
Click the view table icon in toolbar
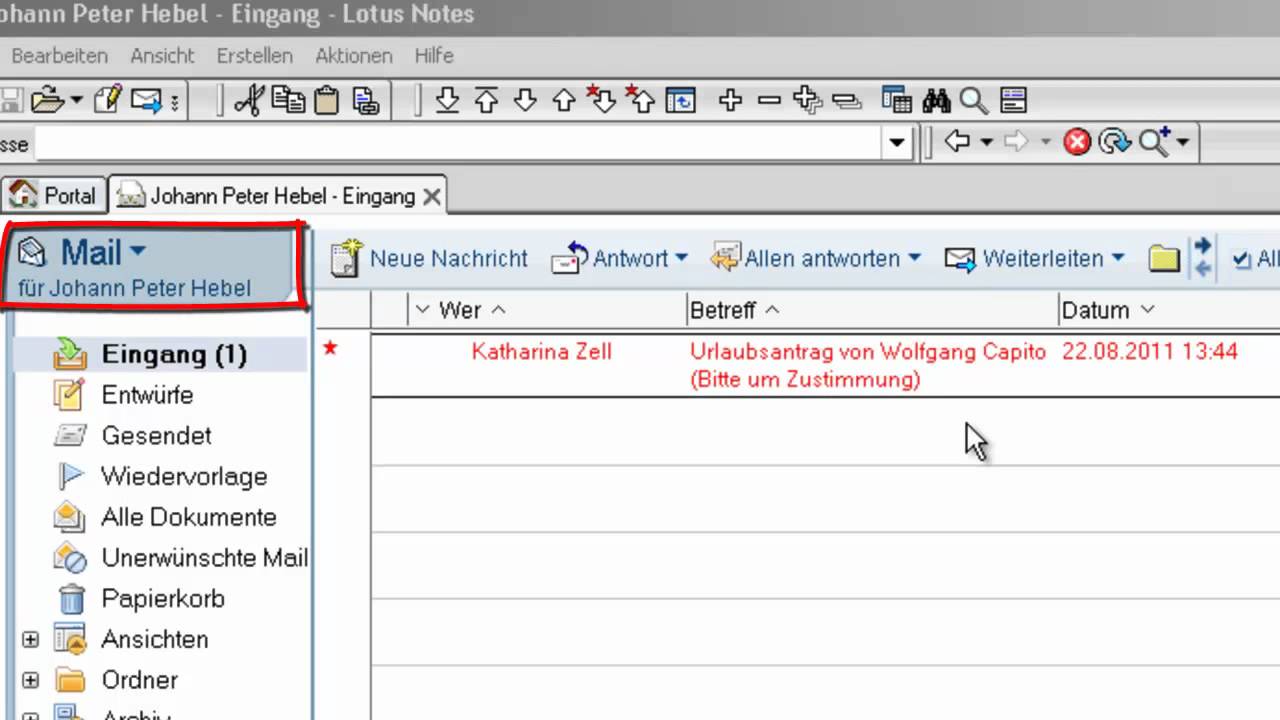point(897,100)
